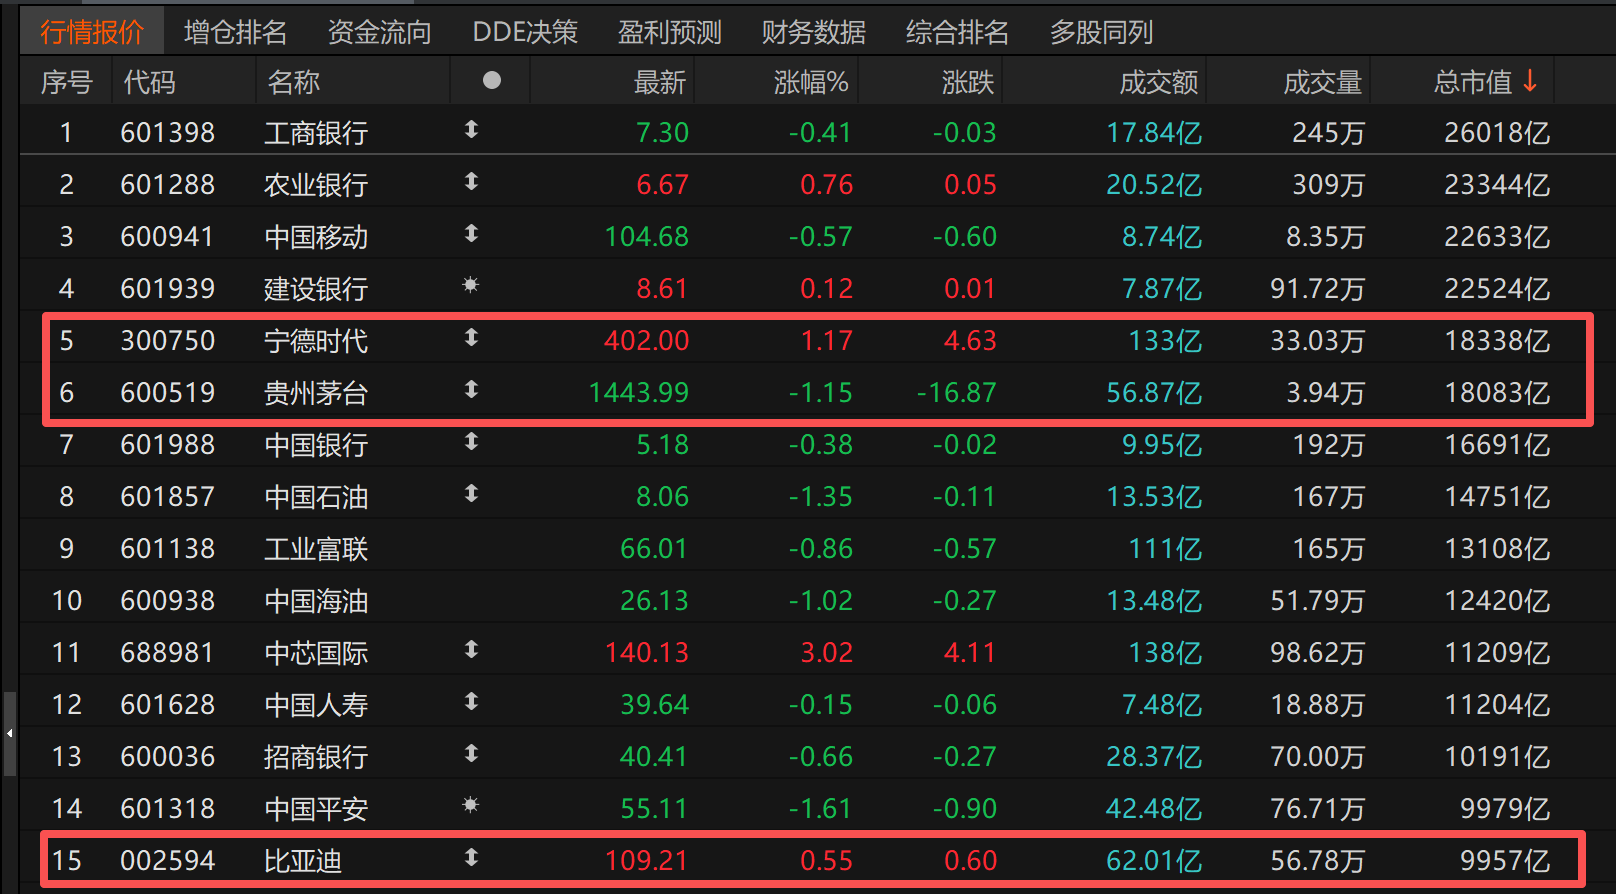Screen dimensions: 1616x894
Task: Select the 中国银行 stock name
Action: coord(316,445)
